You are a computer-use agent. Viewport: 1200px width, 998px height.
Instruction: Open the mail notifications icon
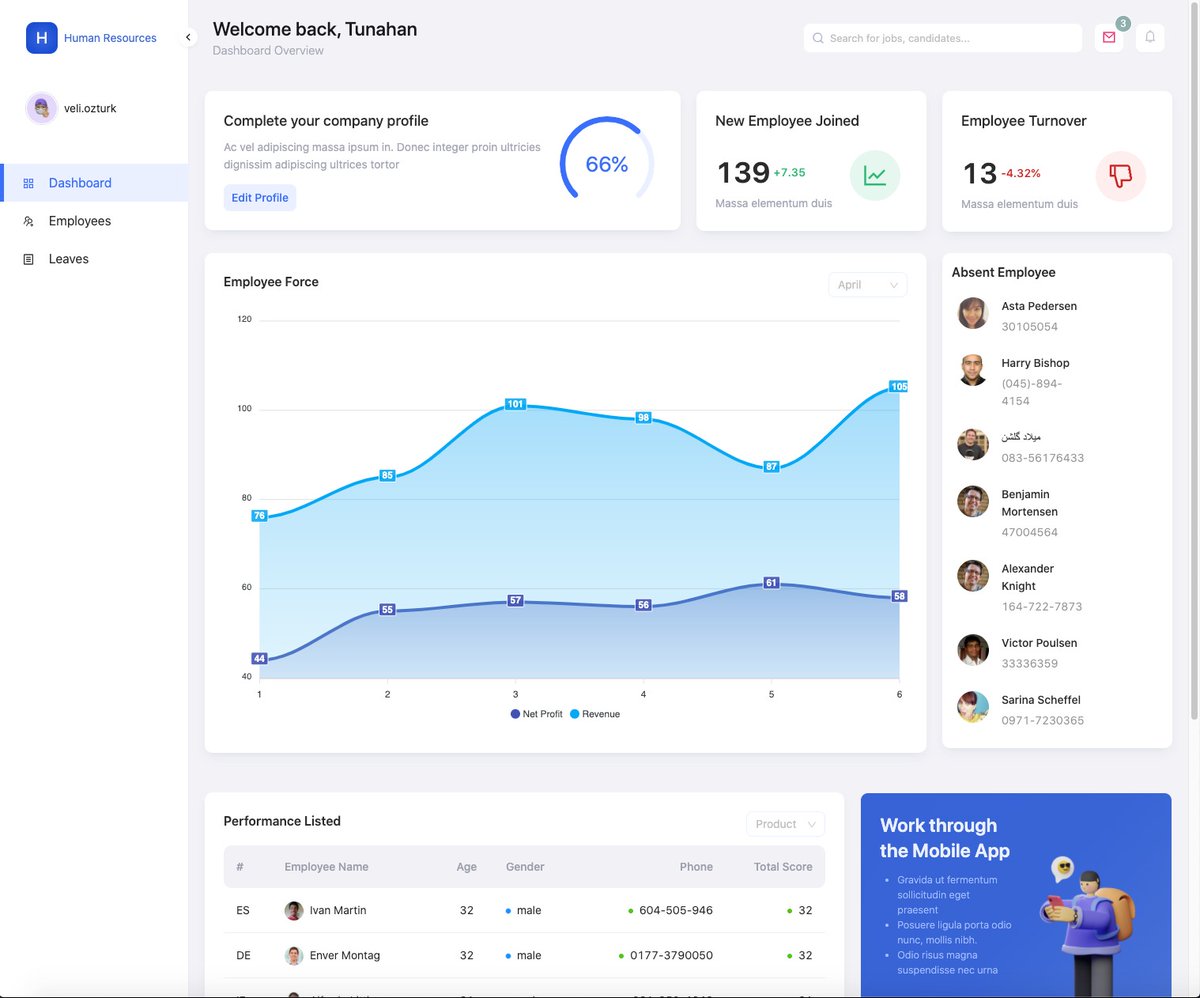point(1108,38)
